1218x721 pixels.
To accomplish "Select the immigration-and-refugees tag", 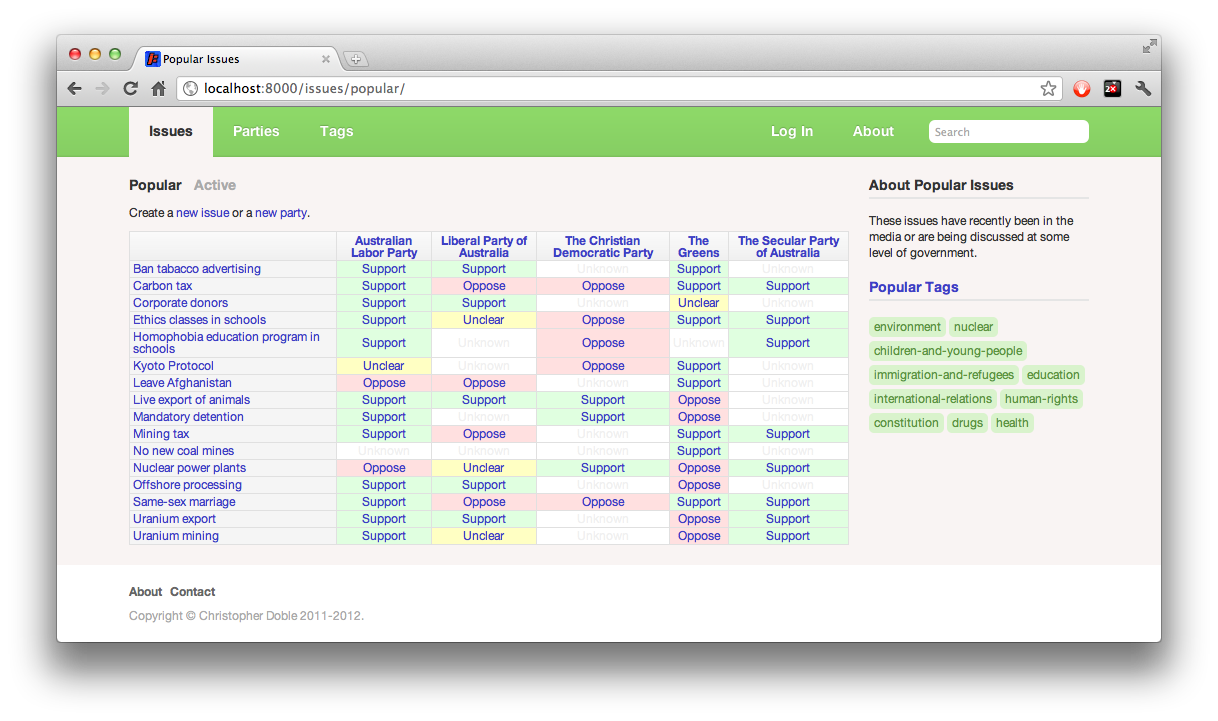I will pos(944,375).
